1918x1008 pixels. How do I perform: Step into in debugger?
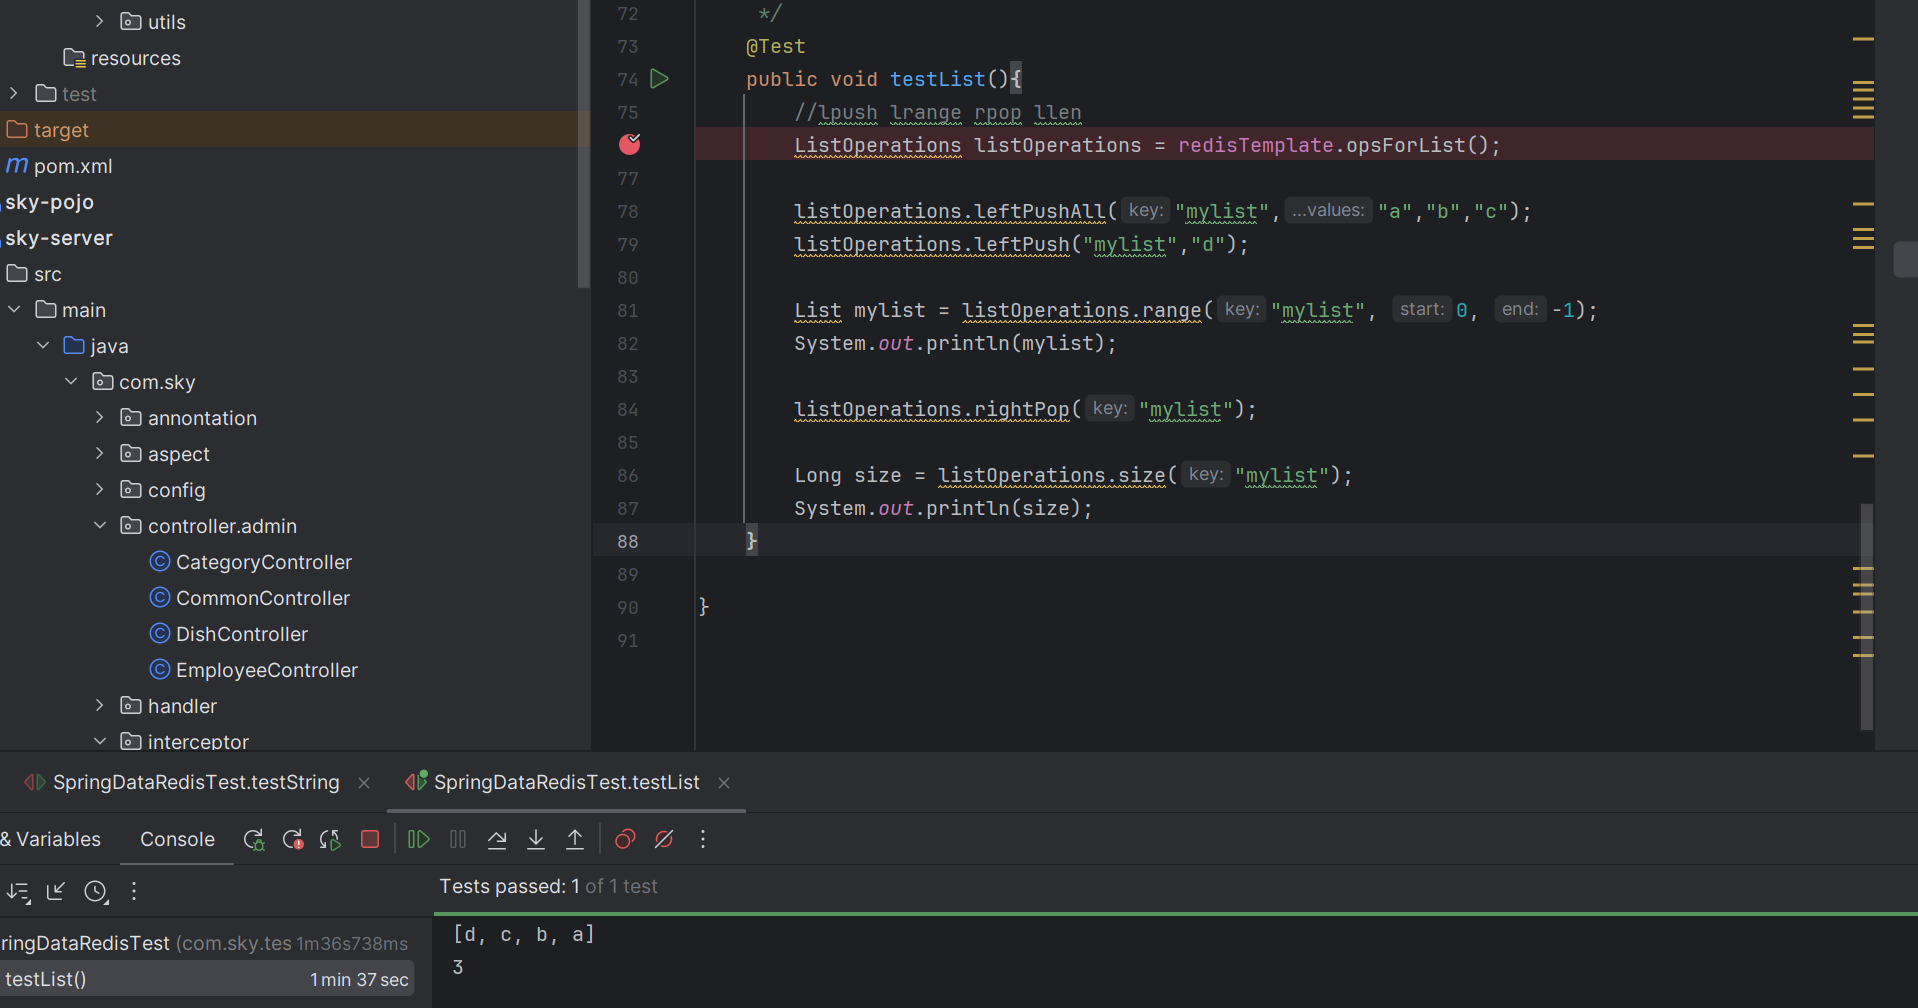coord(536,840)
